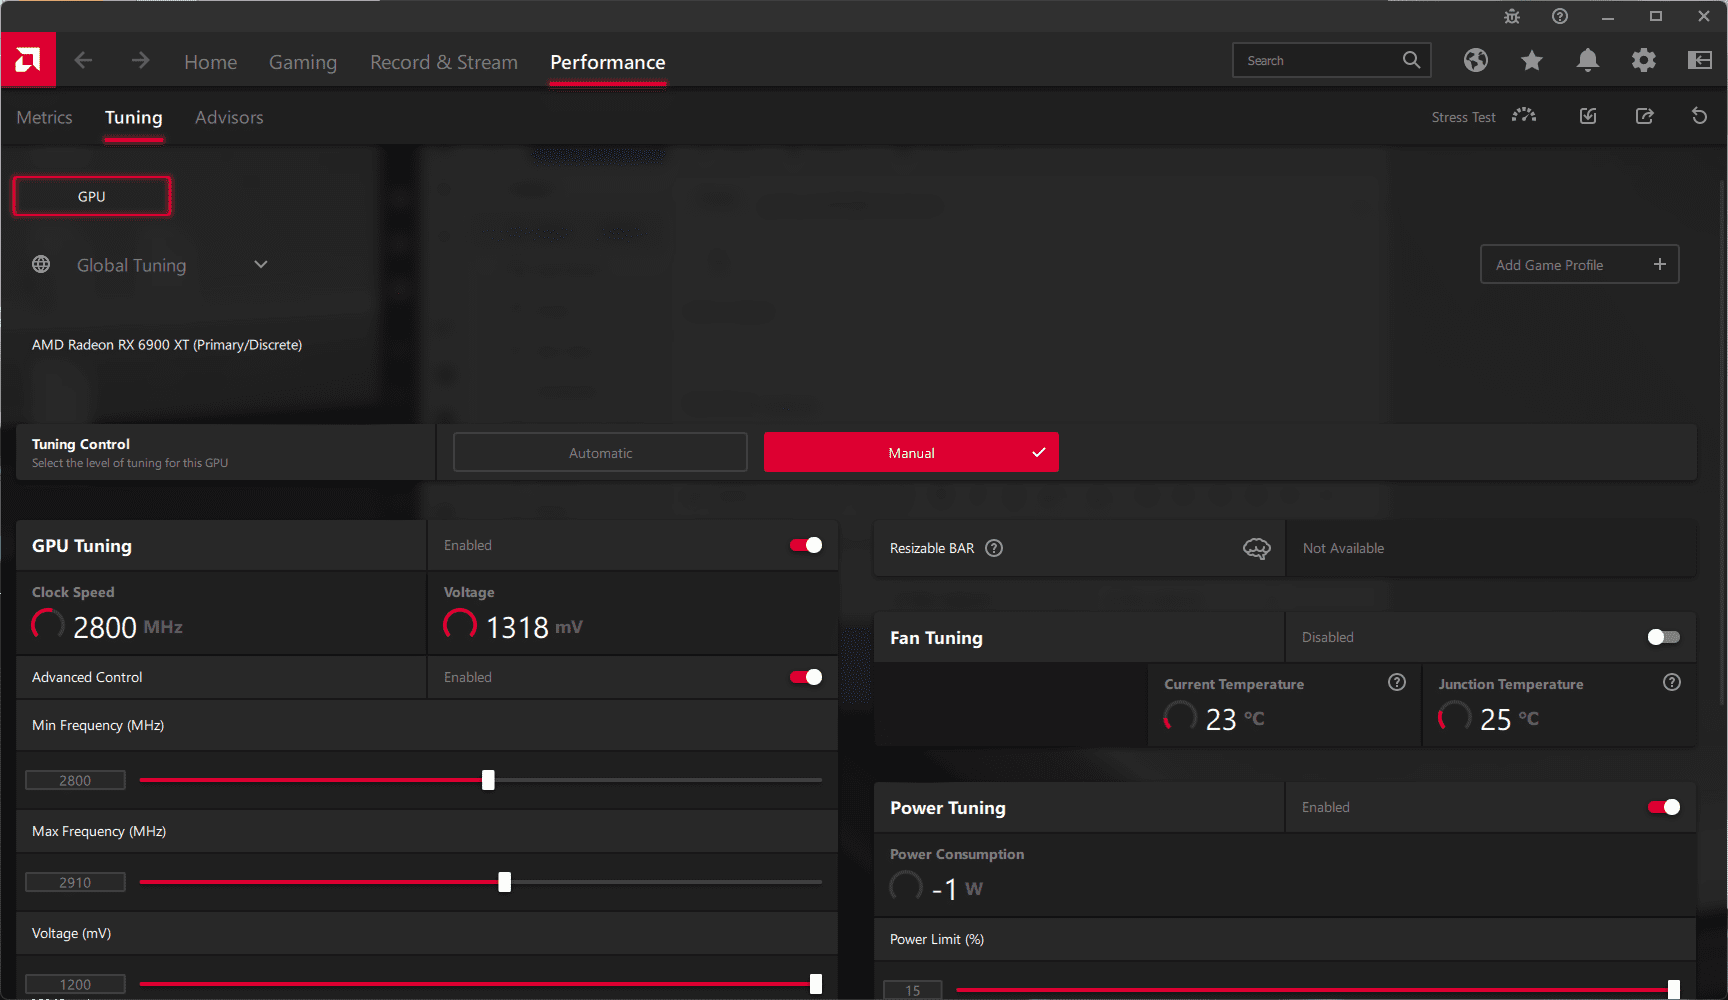Open the Performance tab
Image resolution: width=1728 pixels, height=1000 pixels.
tap(608, 62)
